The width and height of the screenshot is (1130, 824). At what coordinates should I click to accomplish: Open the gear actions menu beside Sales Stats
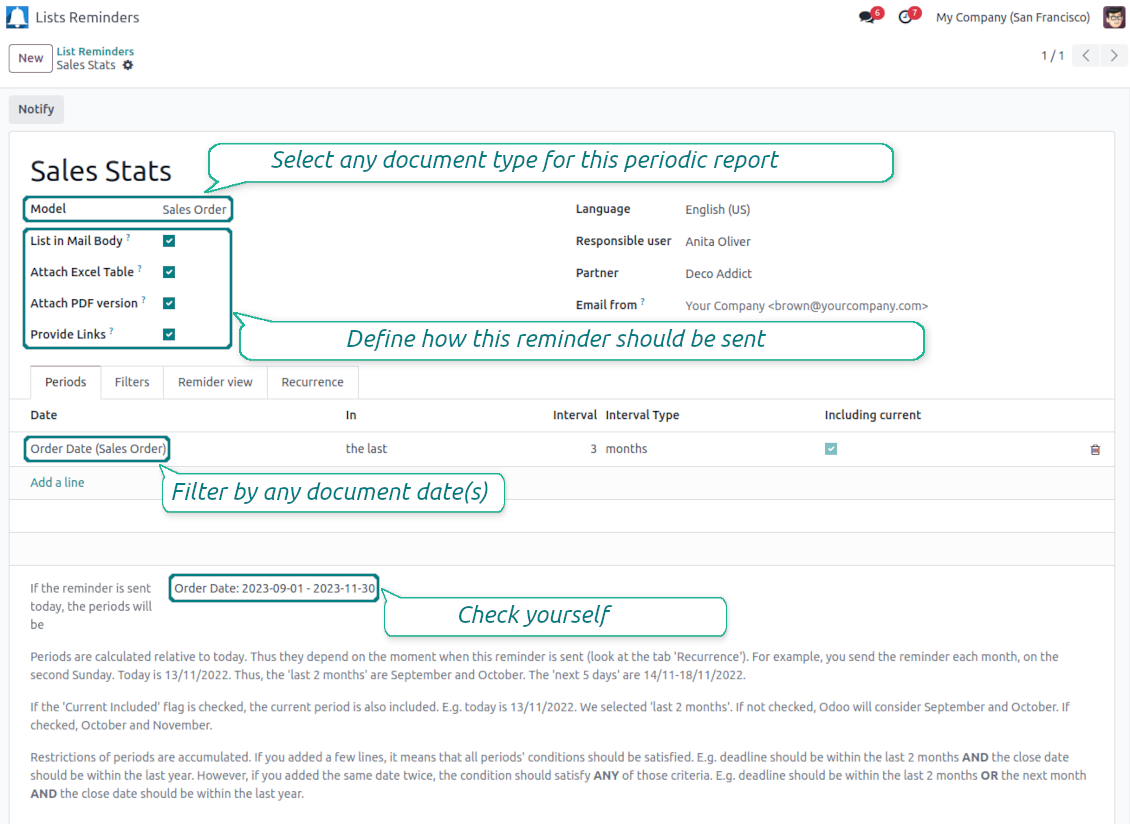pos(128,65)
